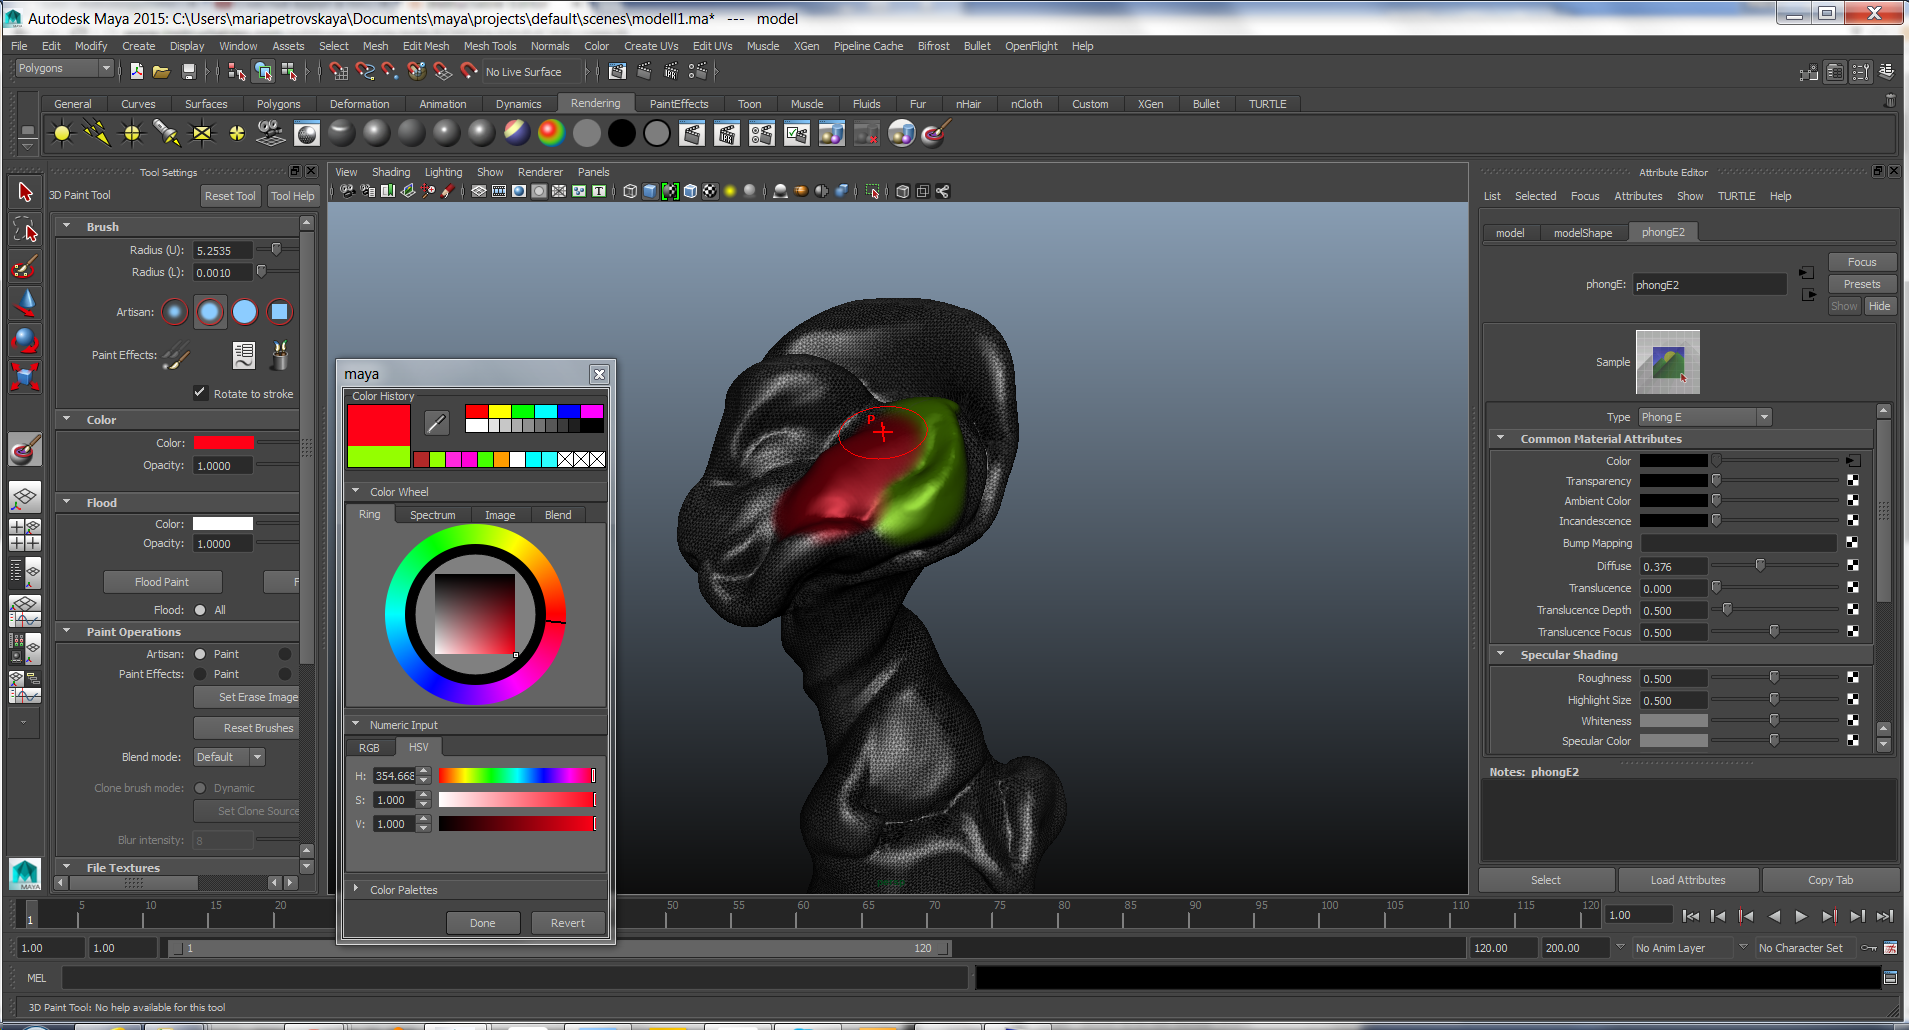Get Paint Effects brush icon
1909x1030 pixels.
[177, 355]
